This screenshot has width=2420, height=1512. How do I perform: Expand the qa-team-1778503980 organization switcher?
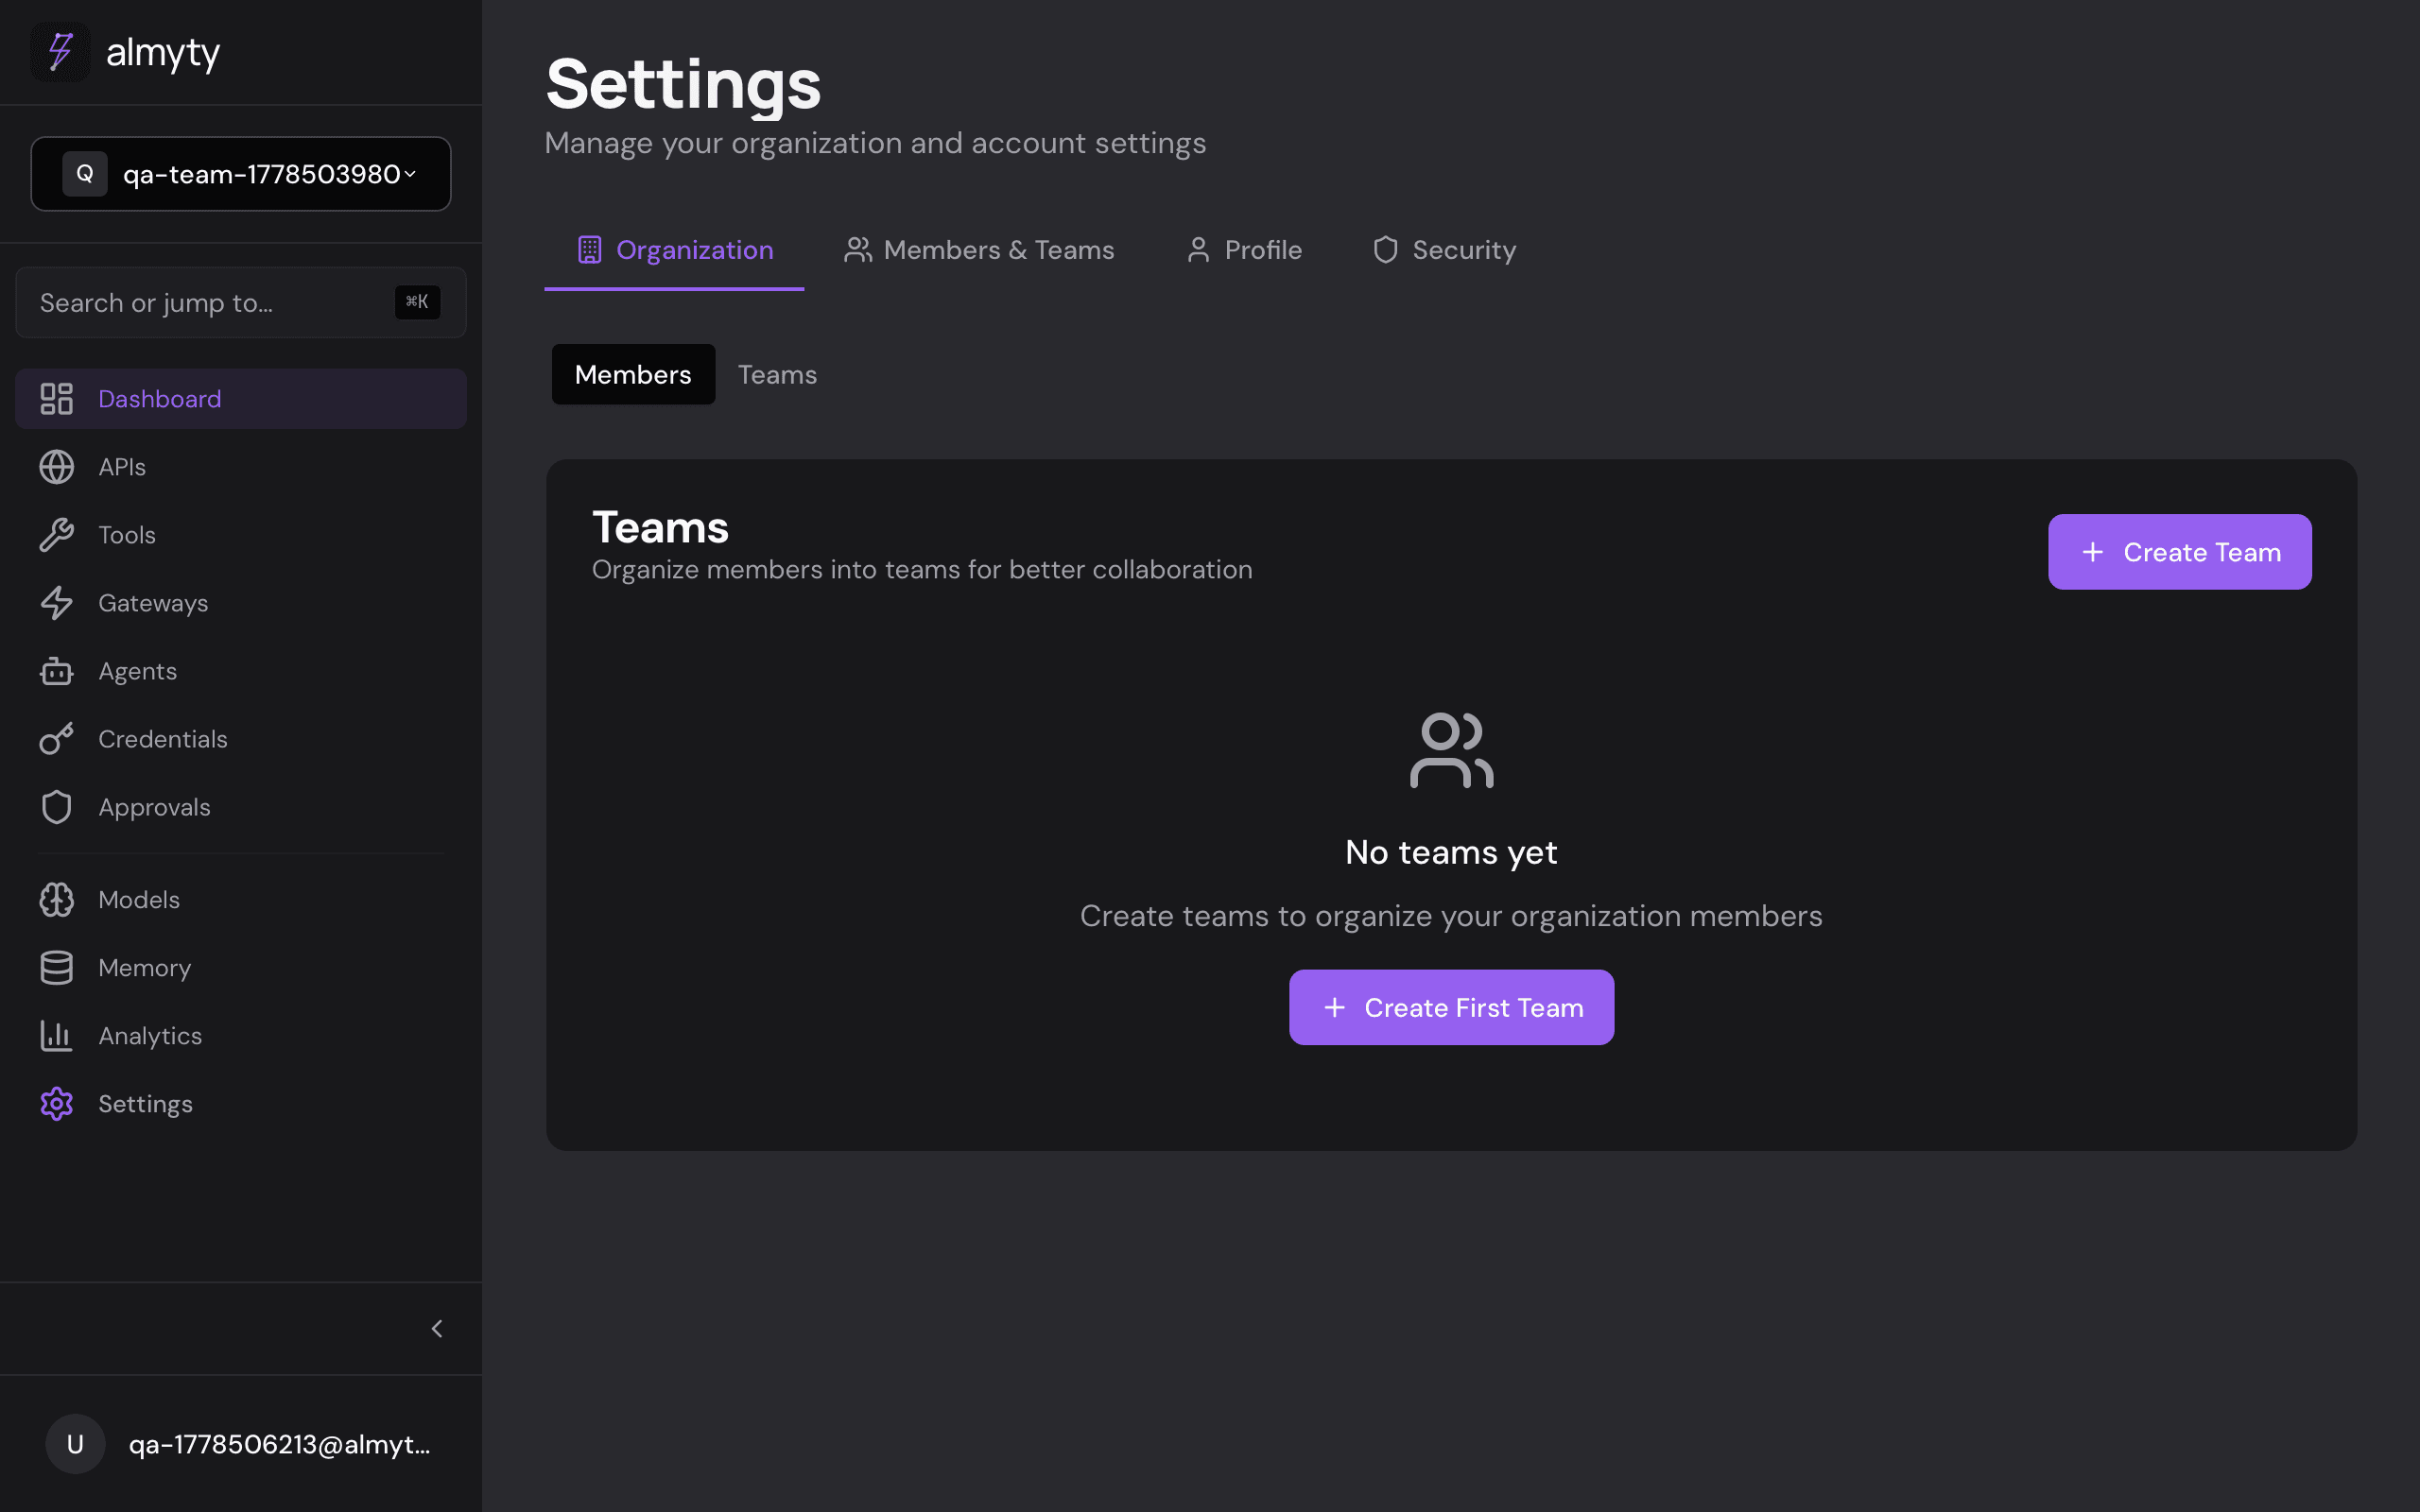coord(241,174)
